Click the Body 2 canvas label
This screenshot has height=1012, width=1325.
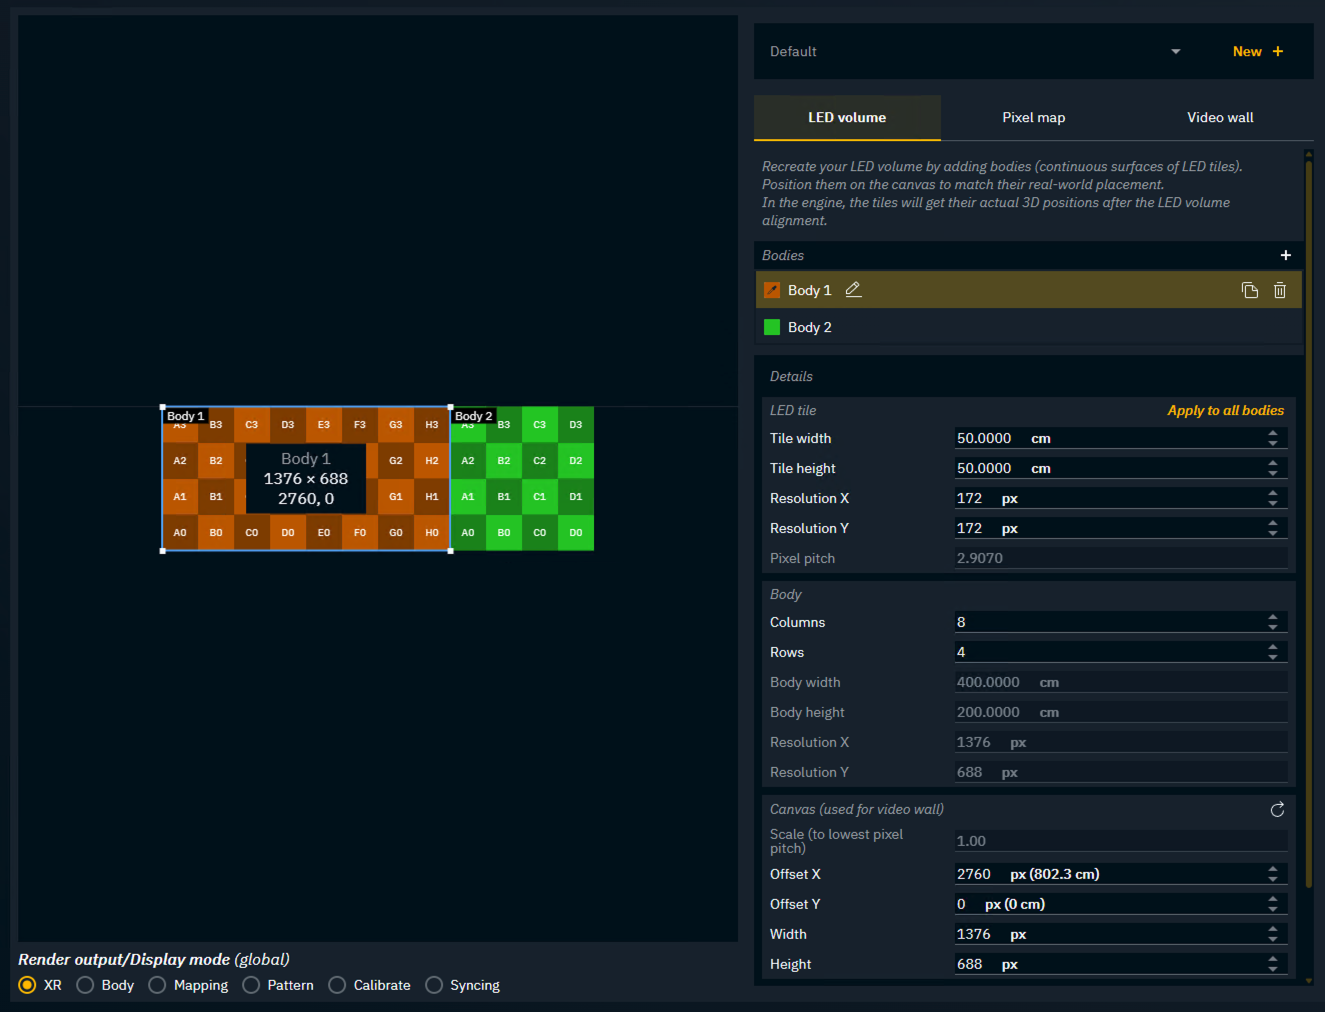(x=473, y=416)
